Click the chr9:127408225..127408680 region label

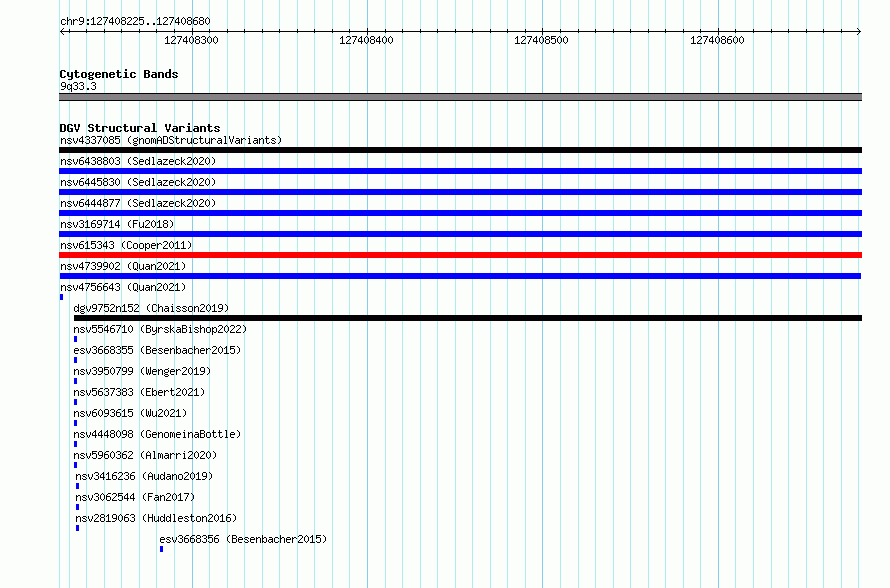pyautogui.click(x=135, y=21)
